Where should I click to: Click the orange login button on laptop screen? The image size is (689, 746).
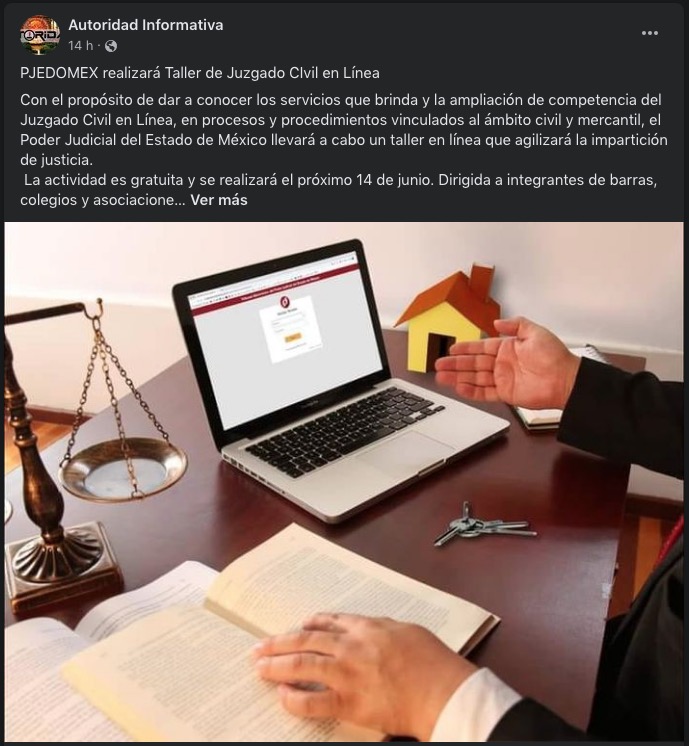pos(293,337)
